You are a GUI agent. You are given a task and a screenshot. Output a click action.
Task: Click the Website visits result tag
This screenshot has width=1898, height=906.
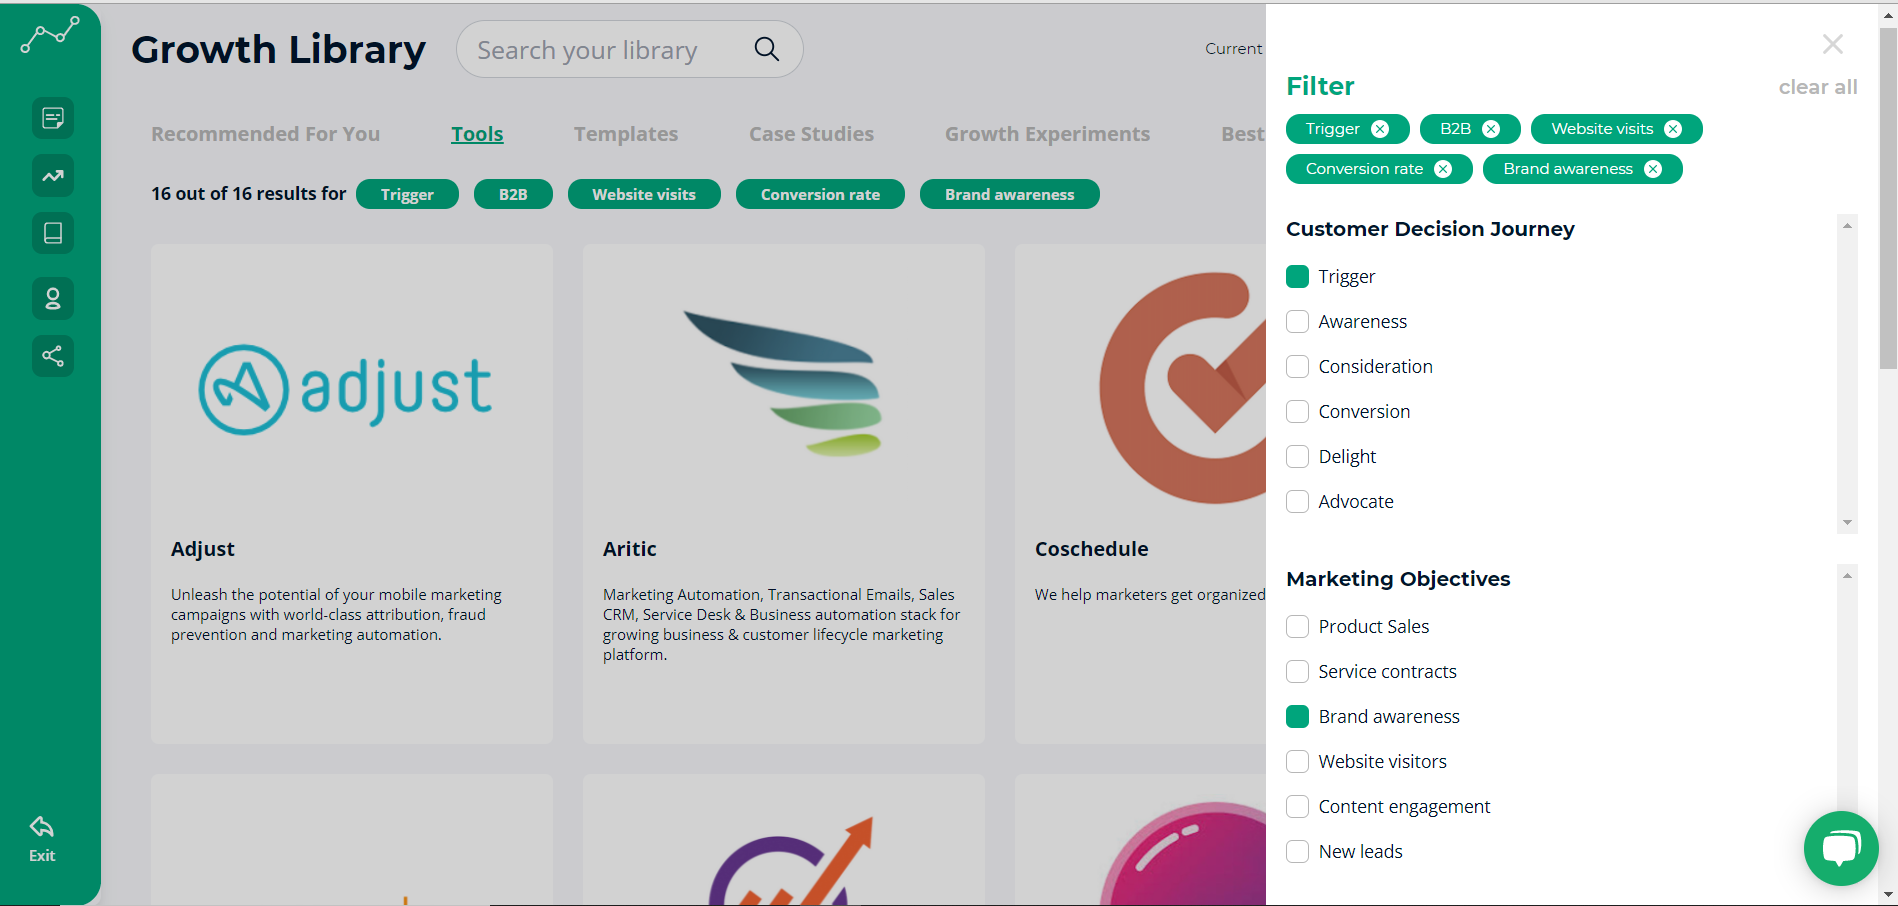coord(644,194)
